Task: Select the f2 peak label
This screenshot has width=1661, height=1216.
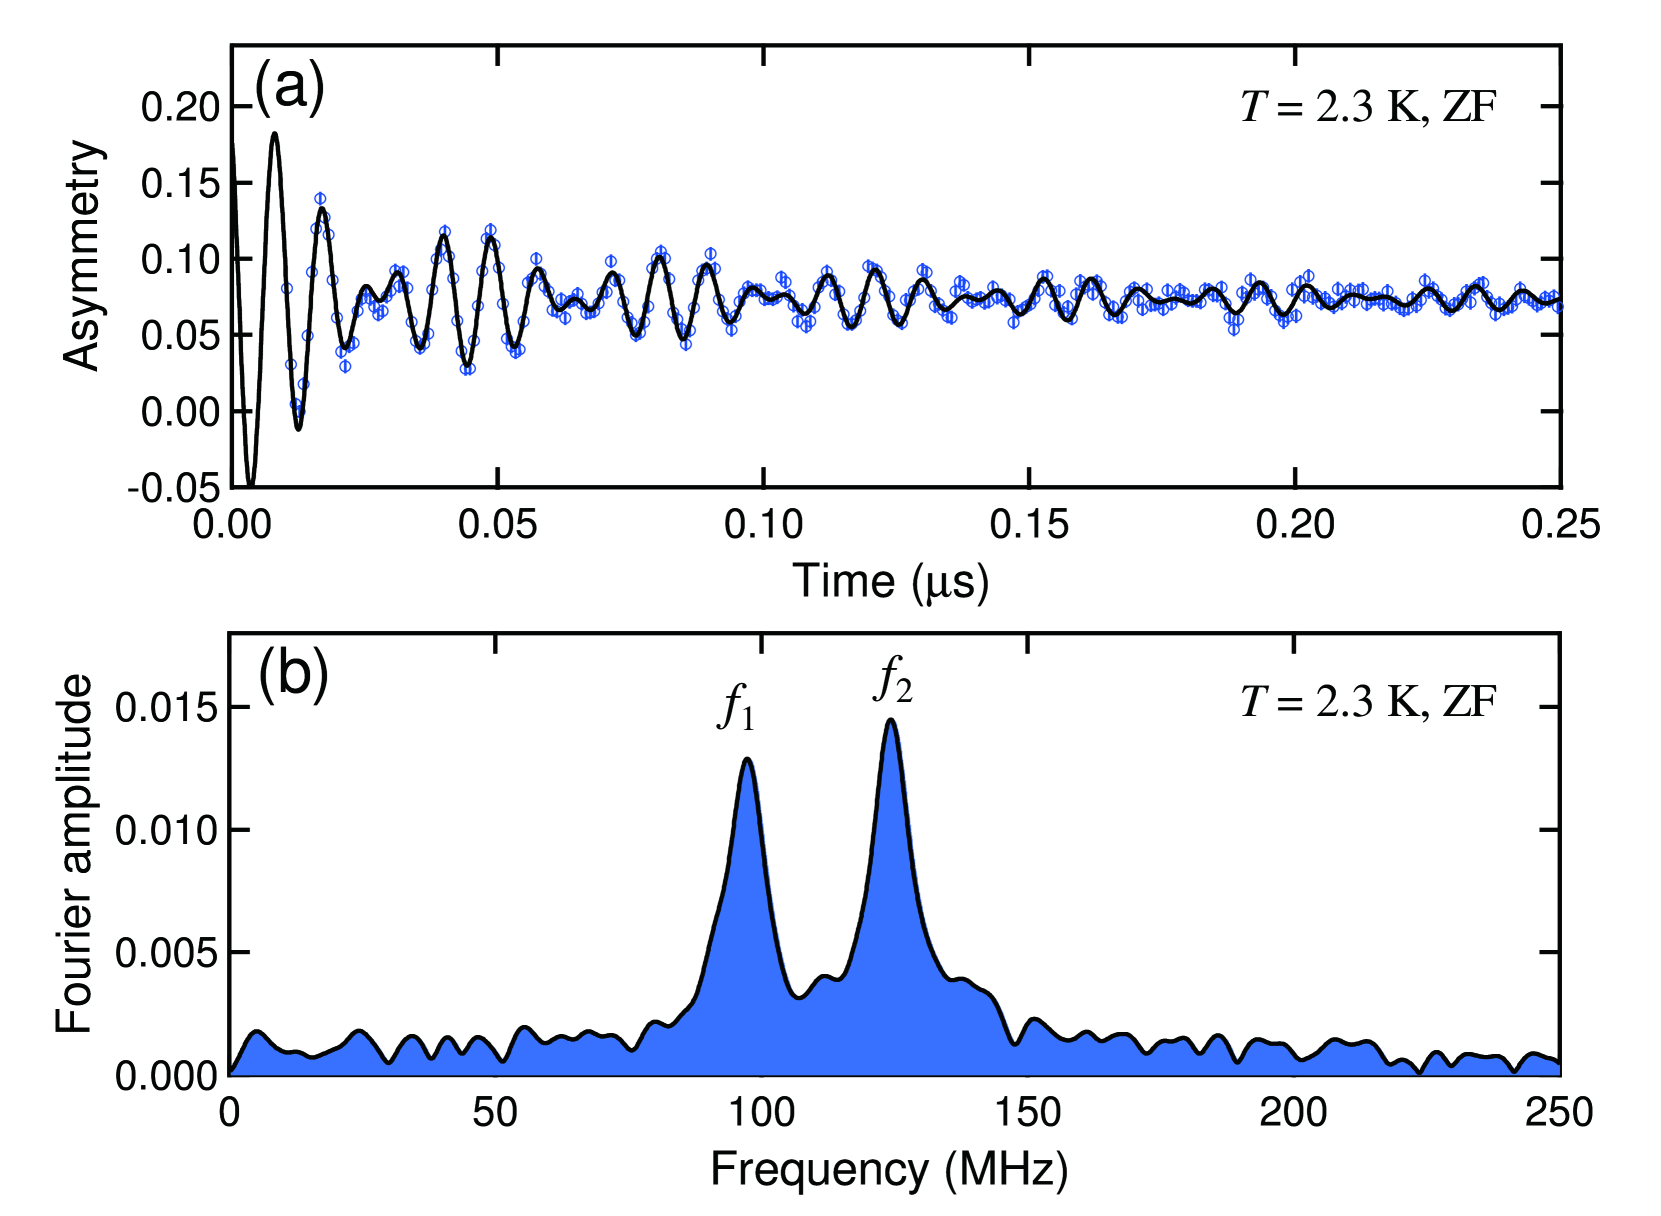Action: [x=893, y=680]
